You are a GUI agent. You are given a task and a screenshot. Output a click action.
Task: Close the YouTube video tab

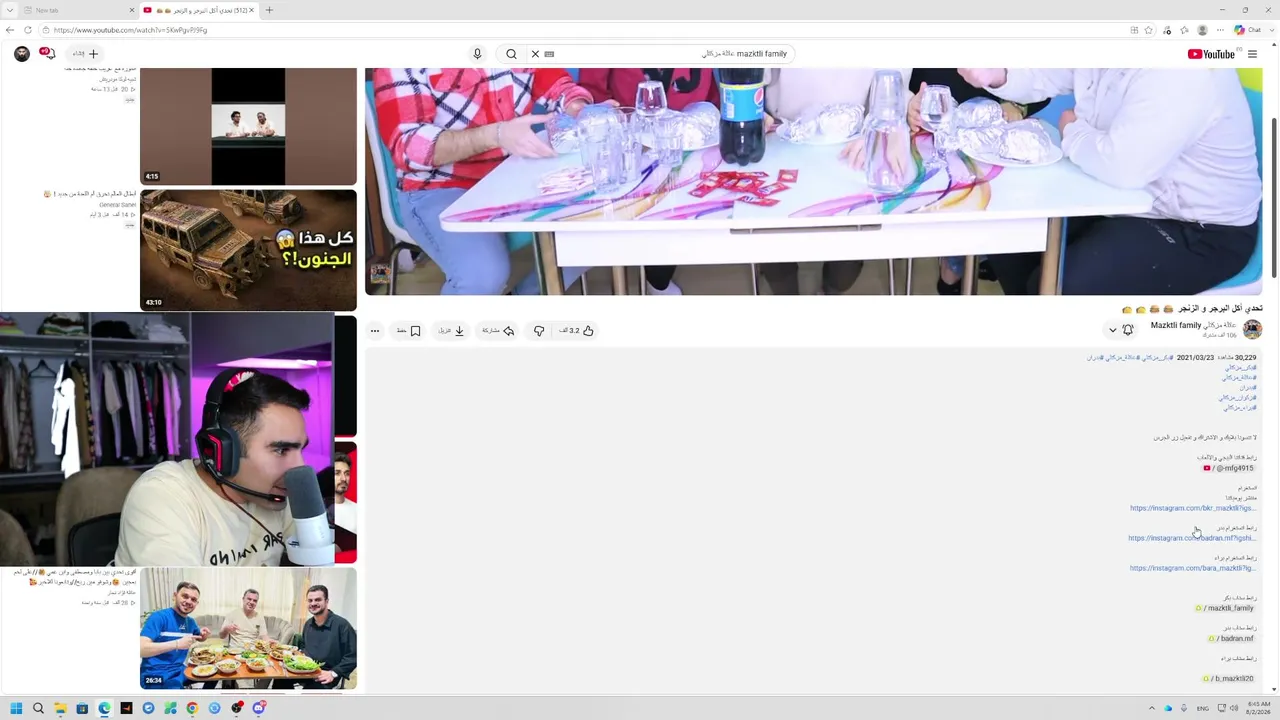pos(251,10)
